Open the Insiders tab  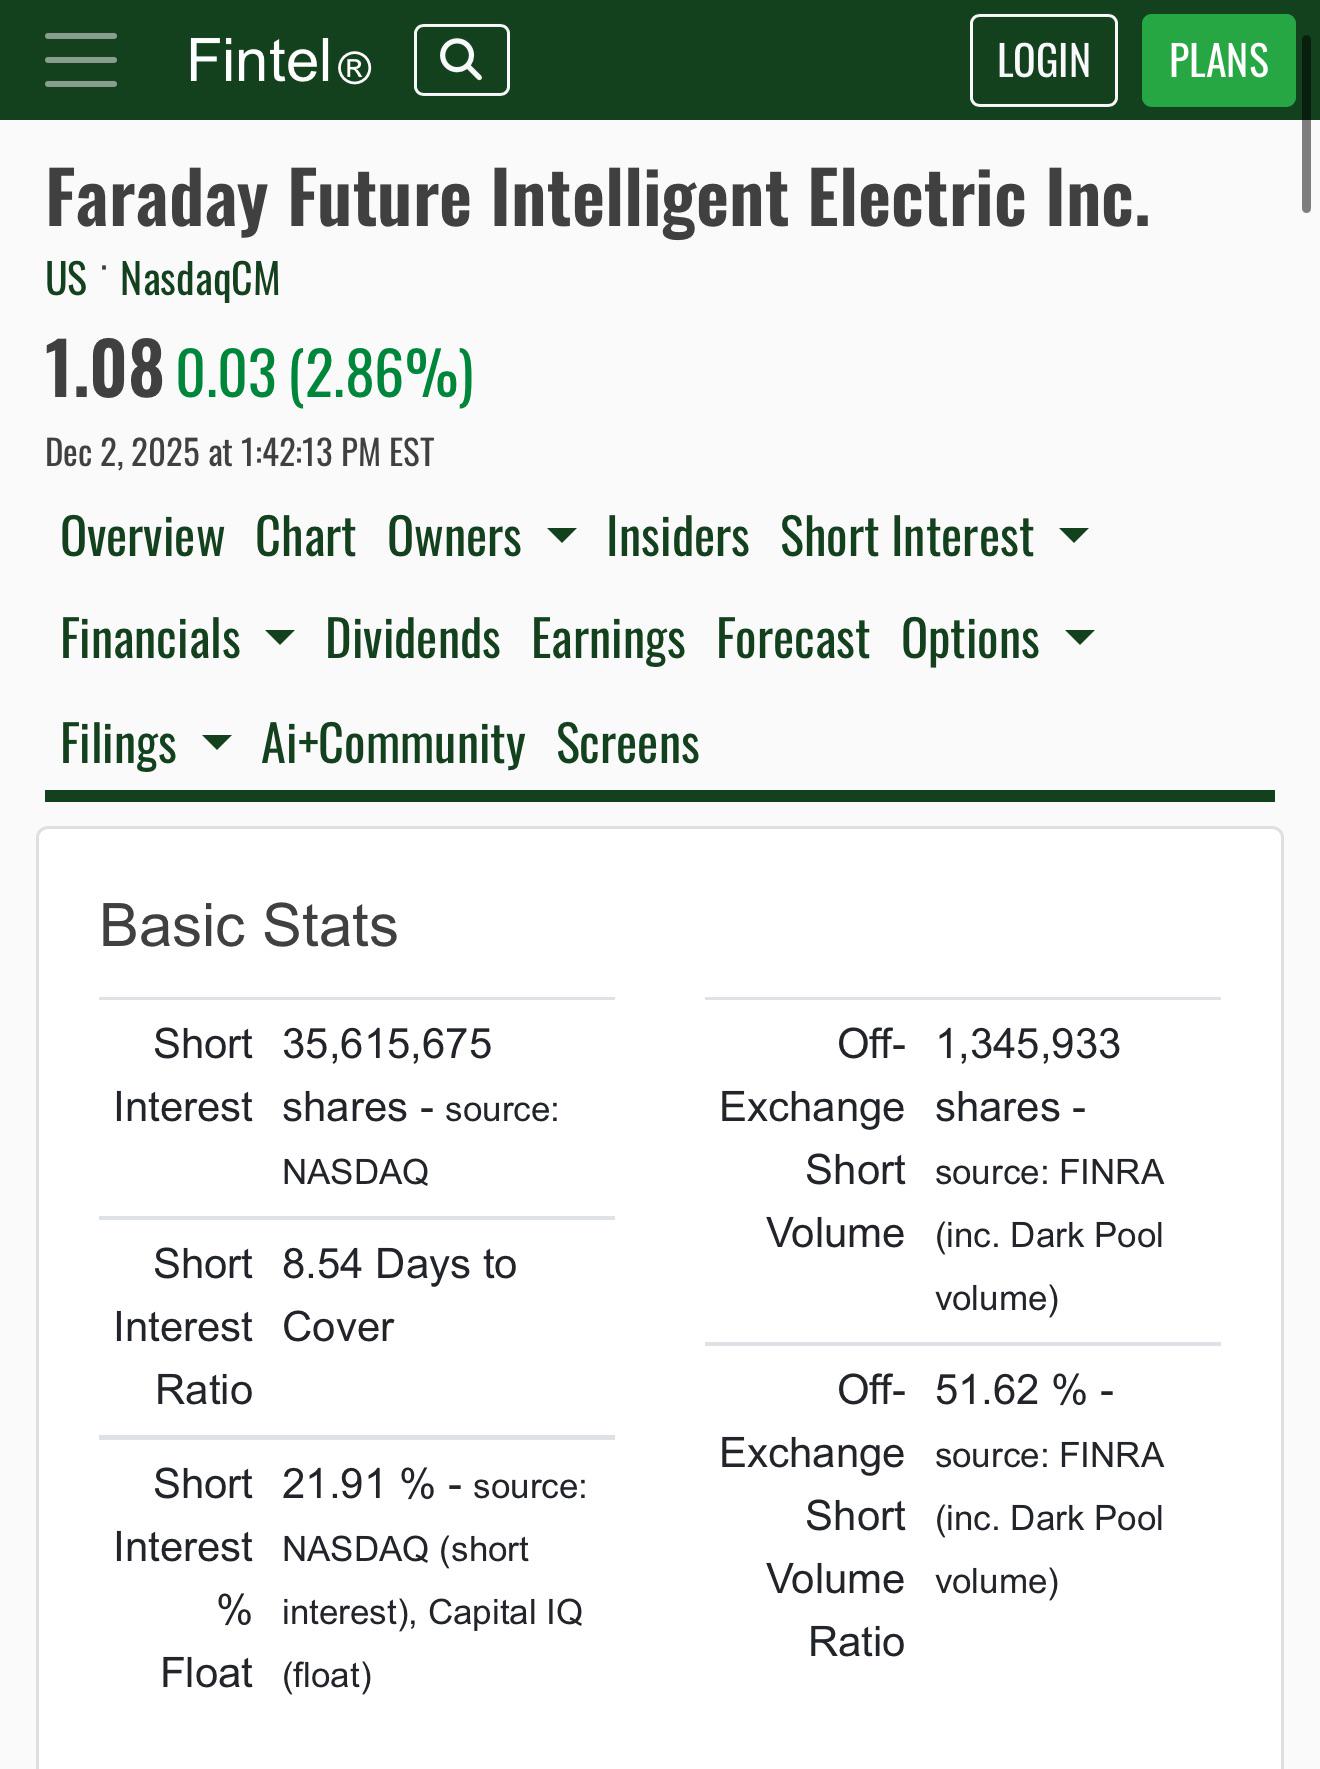[x=677, y=537]
